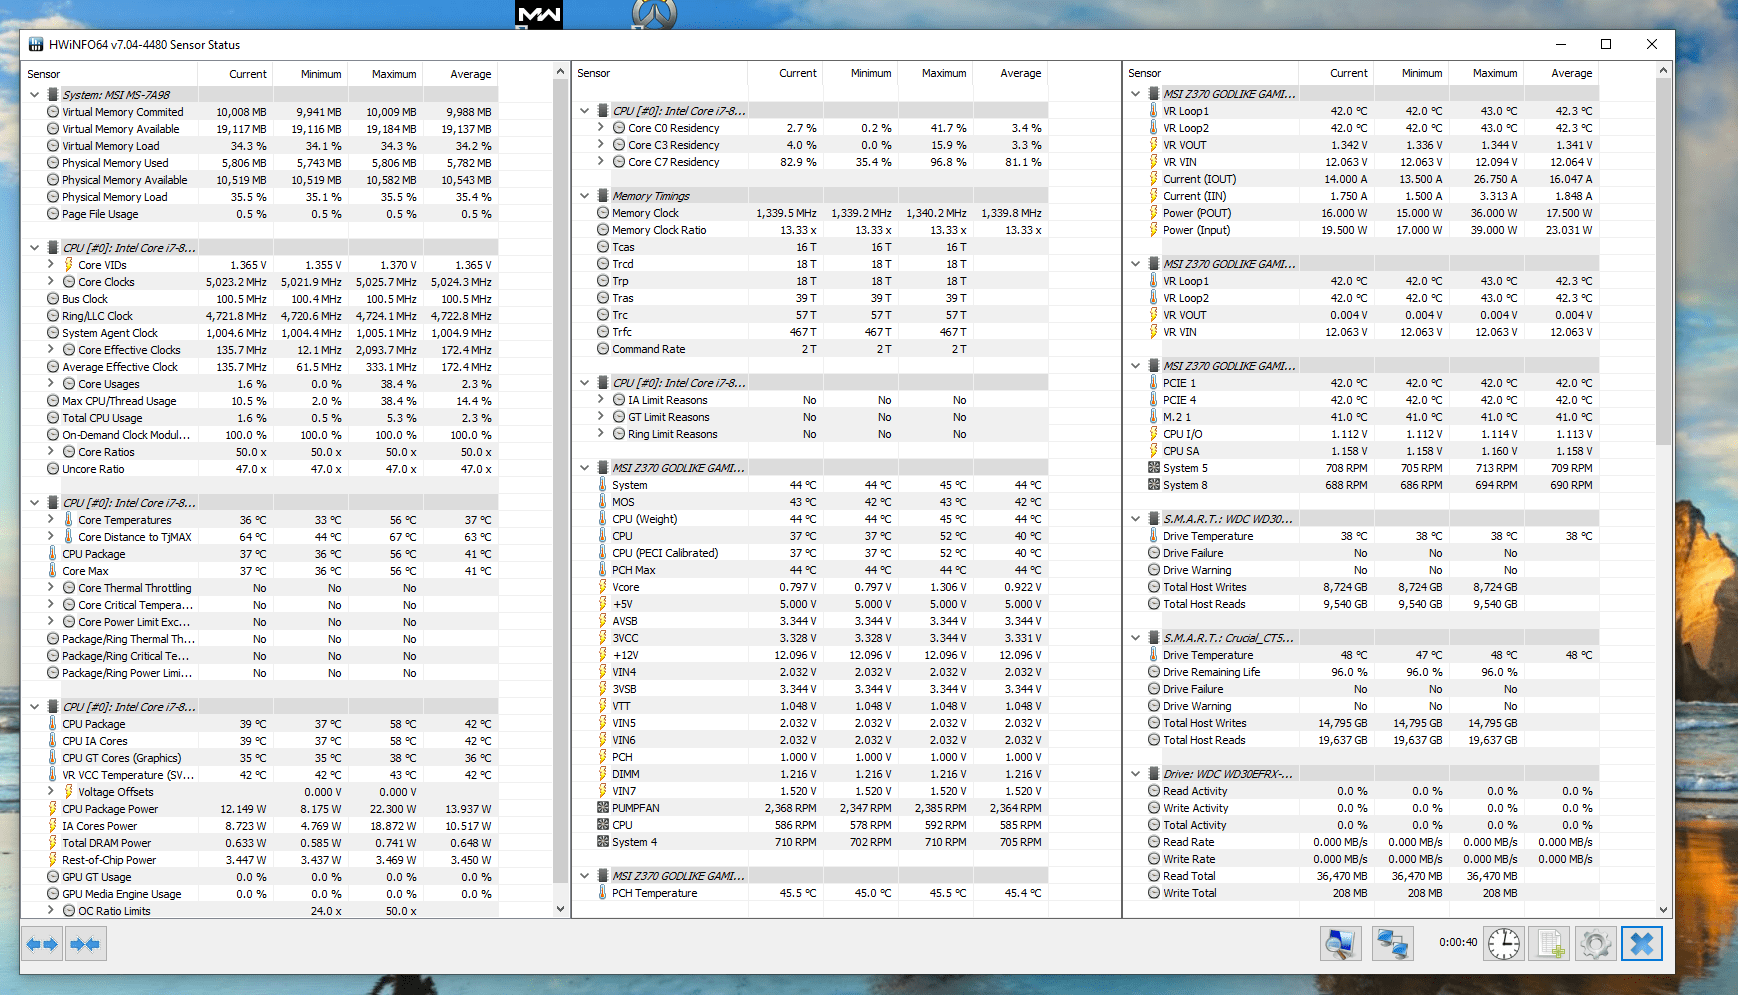The image size is (1738, 995).
Task: Click the 5,023.2 MHz Core Clocks value
Action: click(x=236, y=282)
